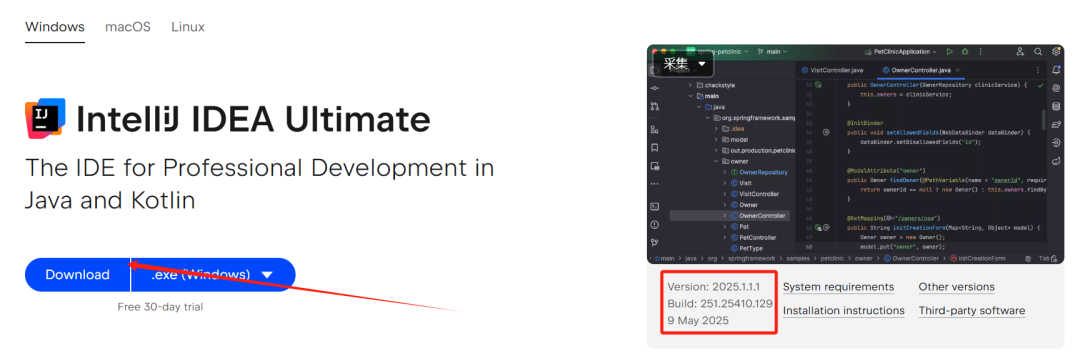Click 'Version: 2025.1.1.1' text
The height and width of the screenshot is (363, 1080).
pos(713,286)
